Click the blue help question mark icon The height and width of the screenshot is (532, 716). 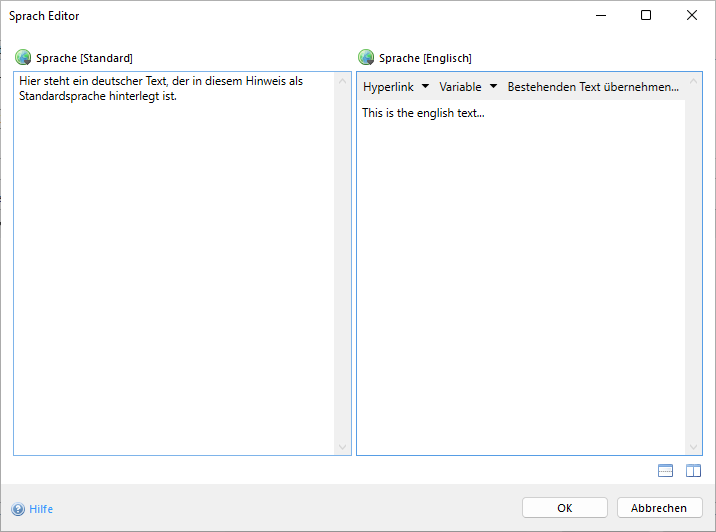[18, 509]
